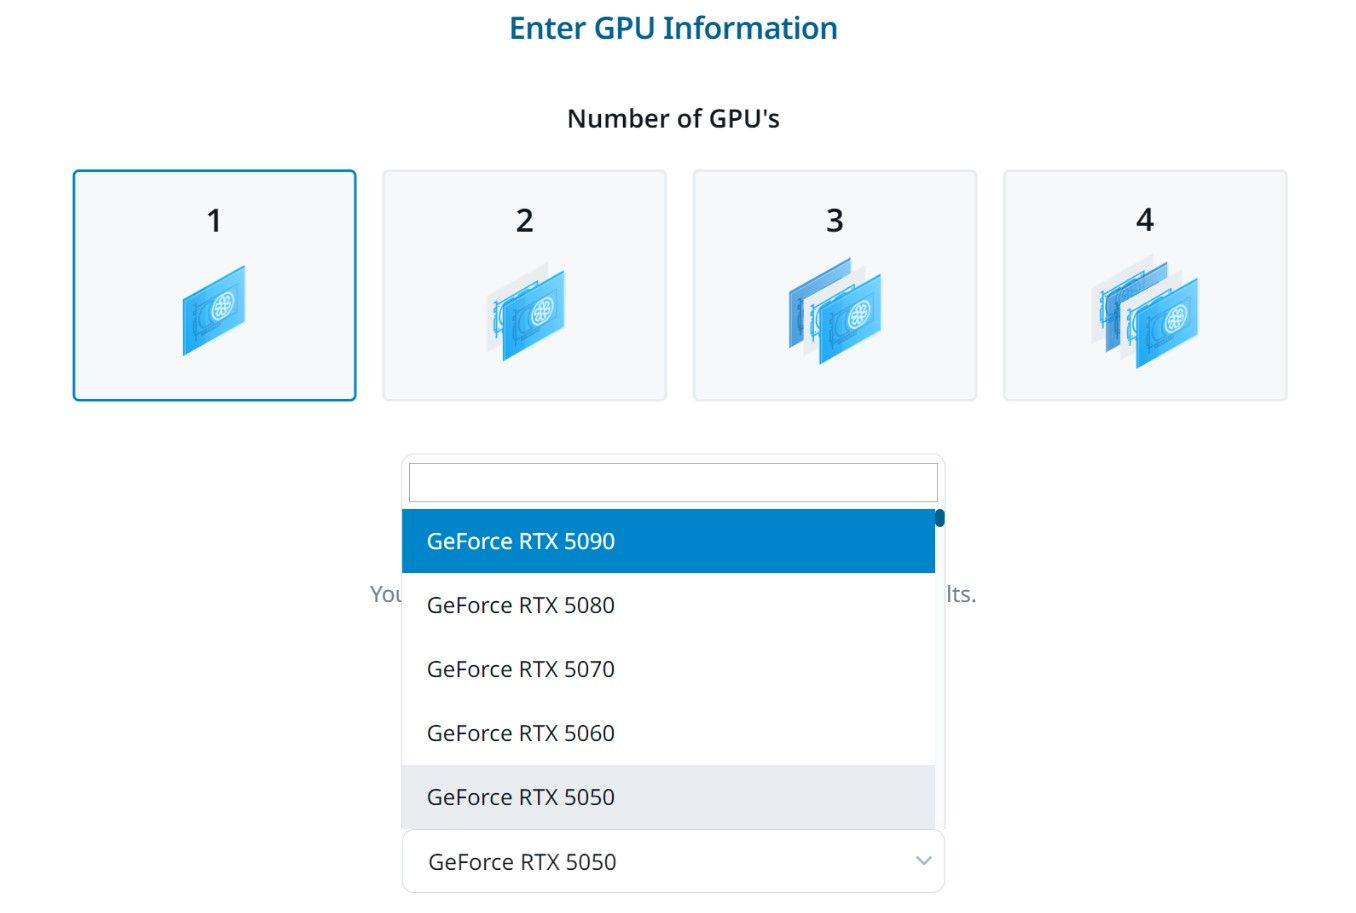Choose the "2" GPU quantity option
Screen dimensions: 1356x913
point(524,284)
